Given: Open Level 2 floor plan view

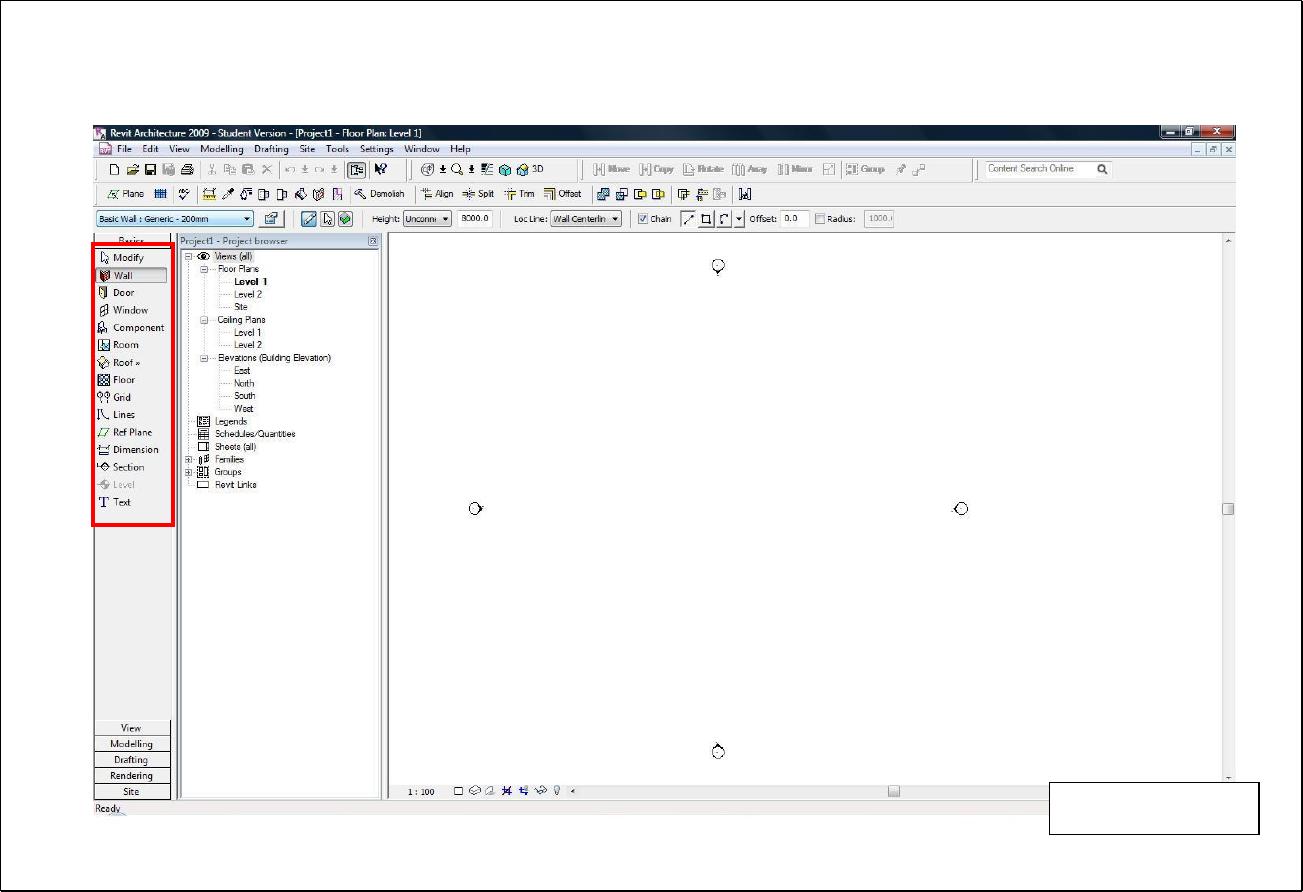Looking at the screenshot, I should [247, 295].
